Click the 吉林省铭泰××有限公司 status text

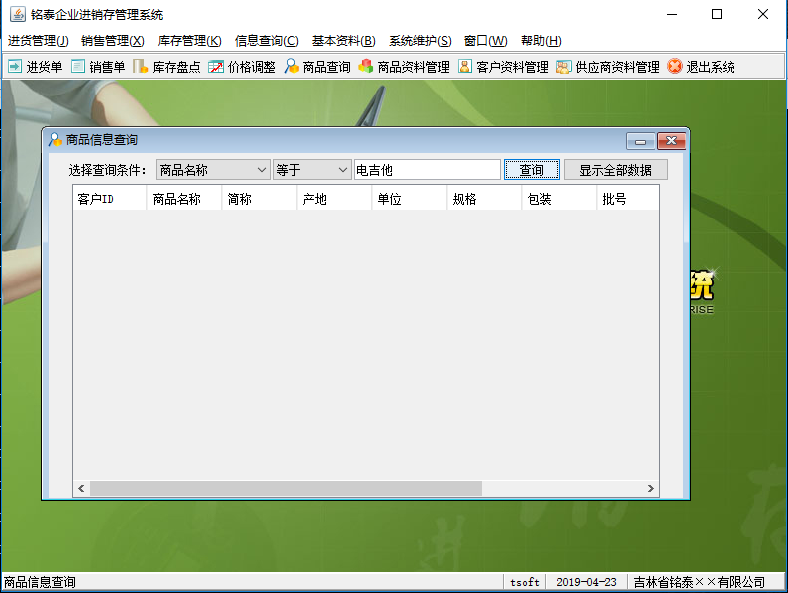[x=699, y=582]
